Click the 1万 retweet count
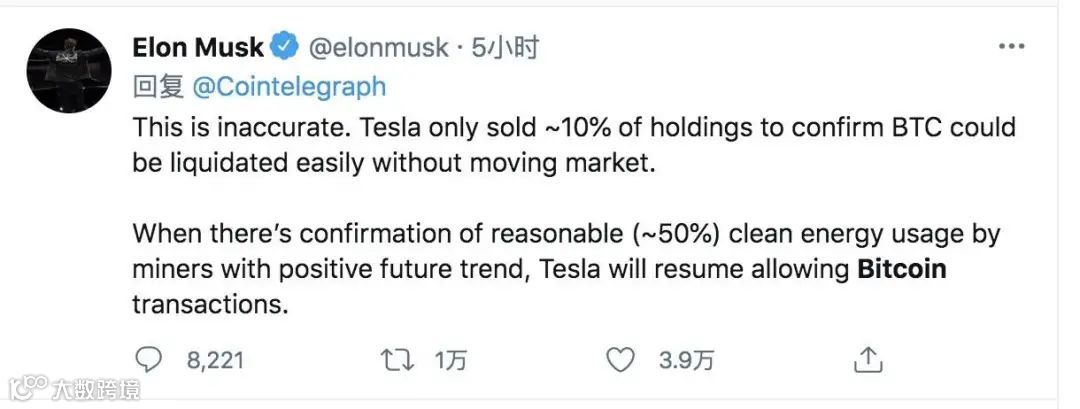Image resolution: width=1080 pixels, height=409 pixels. pyautogui.click(x=450, y=361)
